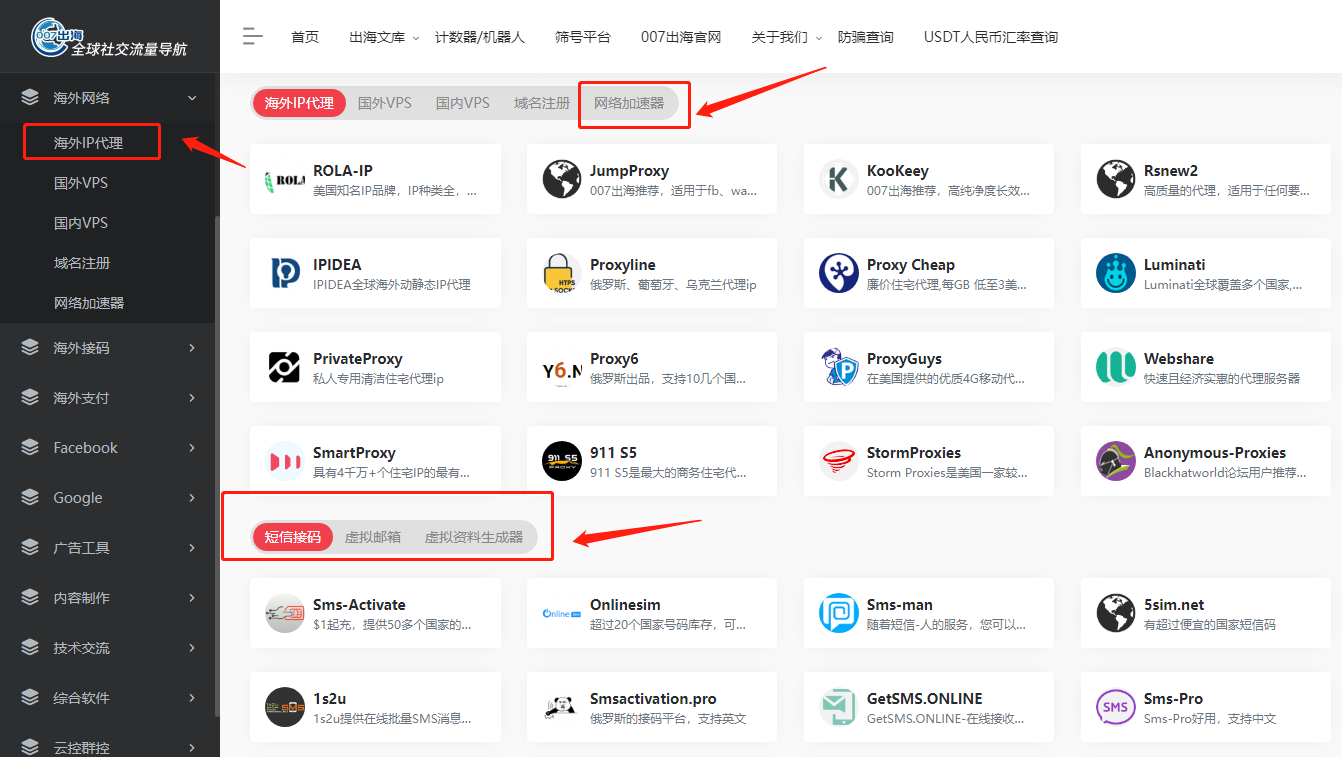1342x757 pixels.
Task: Click the Sms-man blue logo icon
Action: pos(839,614)
